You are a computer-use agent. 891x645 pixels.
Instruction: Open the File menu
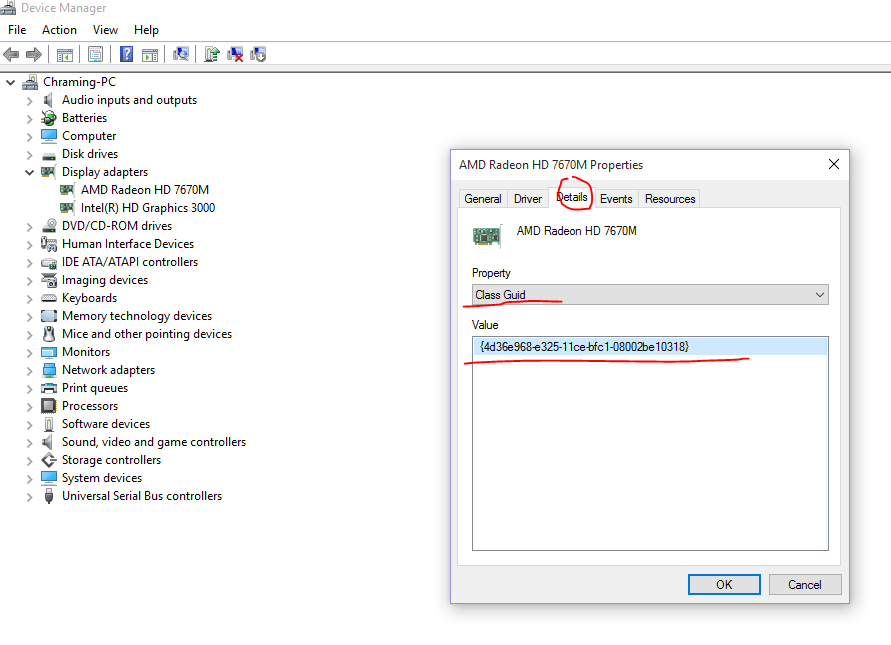[17, 30]
